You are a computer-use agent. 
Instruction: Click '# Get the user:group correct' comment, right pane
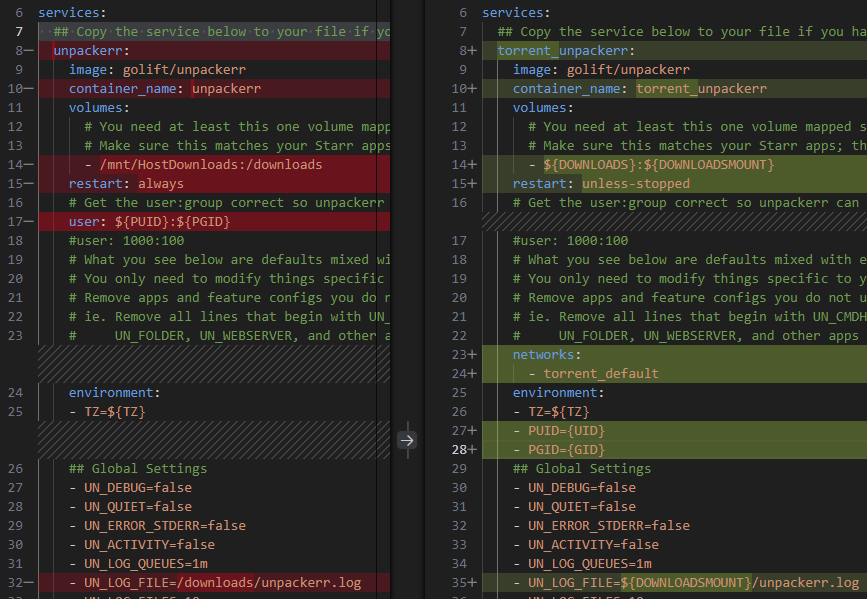[686, 203]
